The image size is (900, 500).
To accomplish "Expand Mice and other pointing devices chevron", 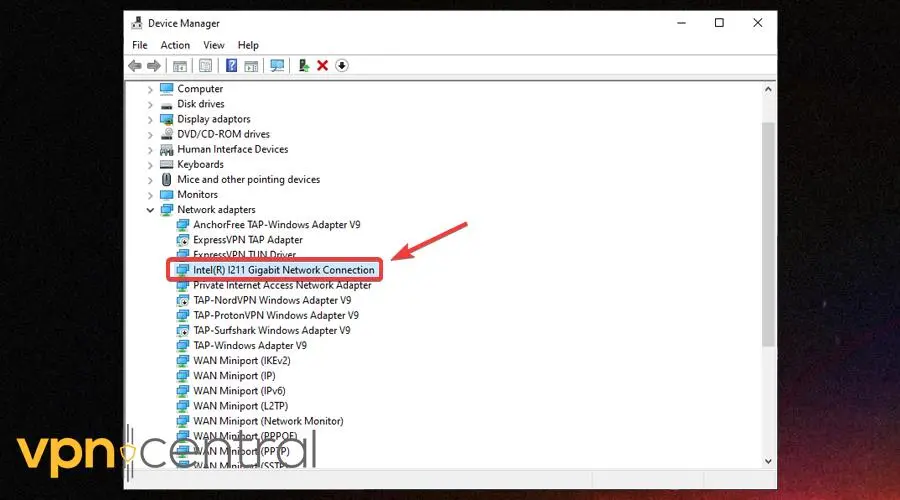I will [x=150, y=180].
